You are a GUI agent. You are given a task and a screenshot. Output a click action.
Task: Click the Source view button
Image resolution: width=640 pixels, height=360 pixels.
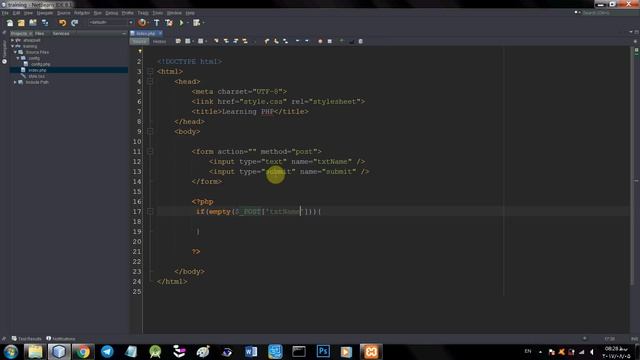pos(139,41)
